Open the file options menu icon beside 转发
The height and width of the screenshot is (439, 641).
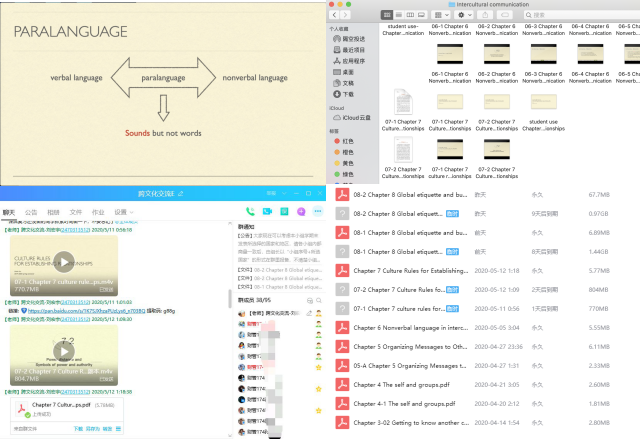point(118,429)
